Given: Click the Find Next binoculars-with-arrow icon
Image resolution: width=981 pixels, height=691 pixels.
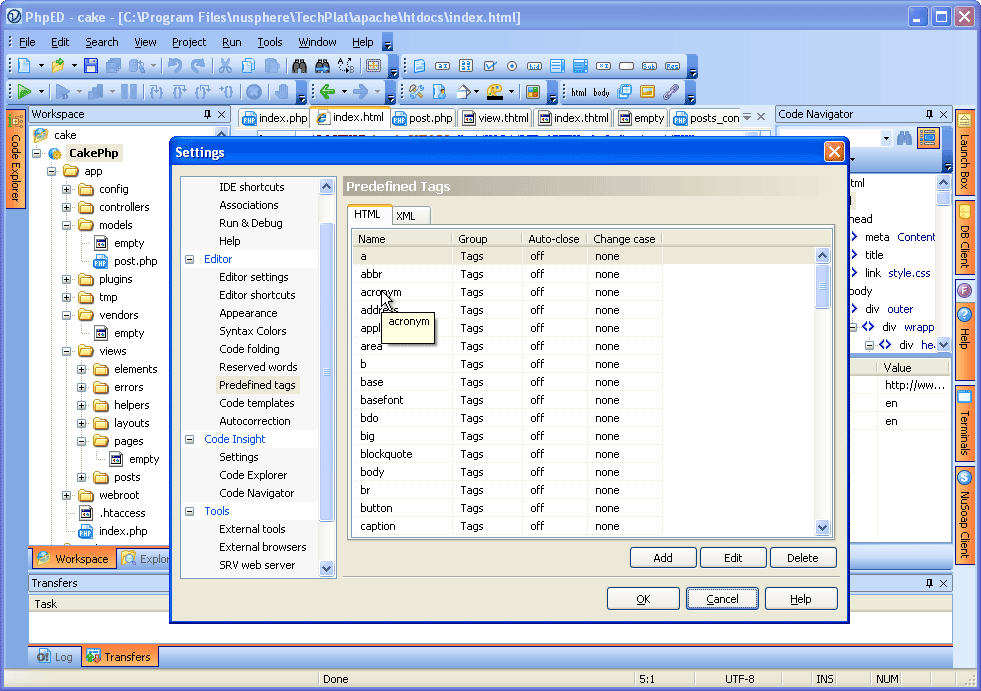Looking at the screenshot, I should tap(322, 65).
